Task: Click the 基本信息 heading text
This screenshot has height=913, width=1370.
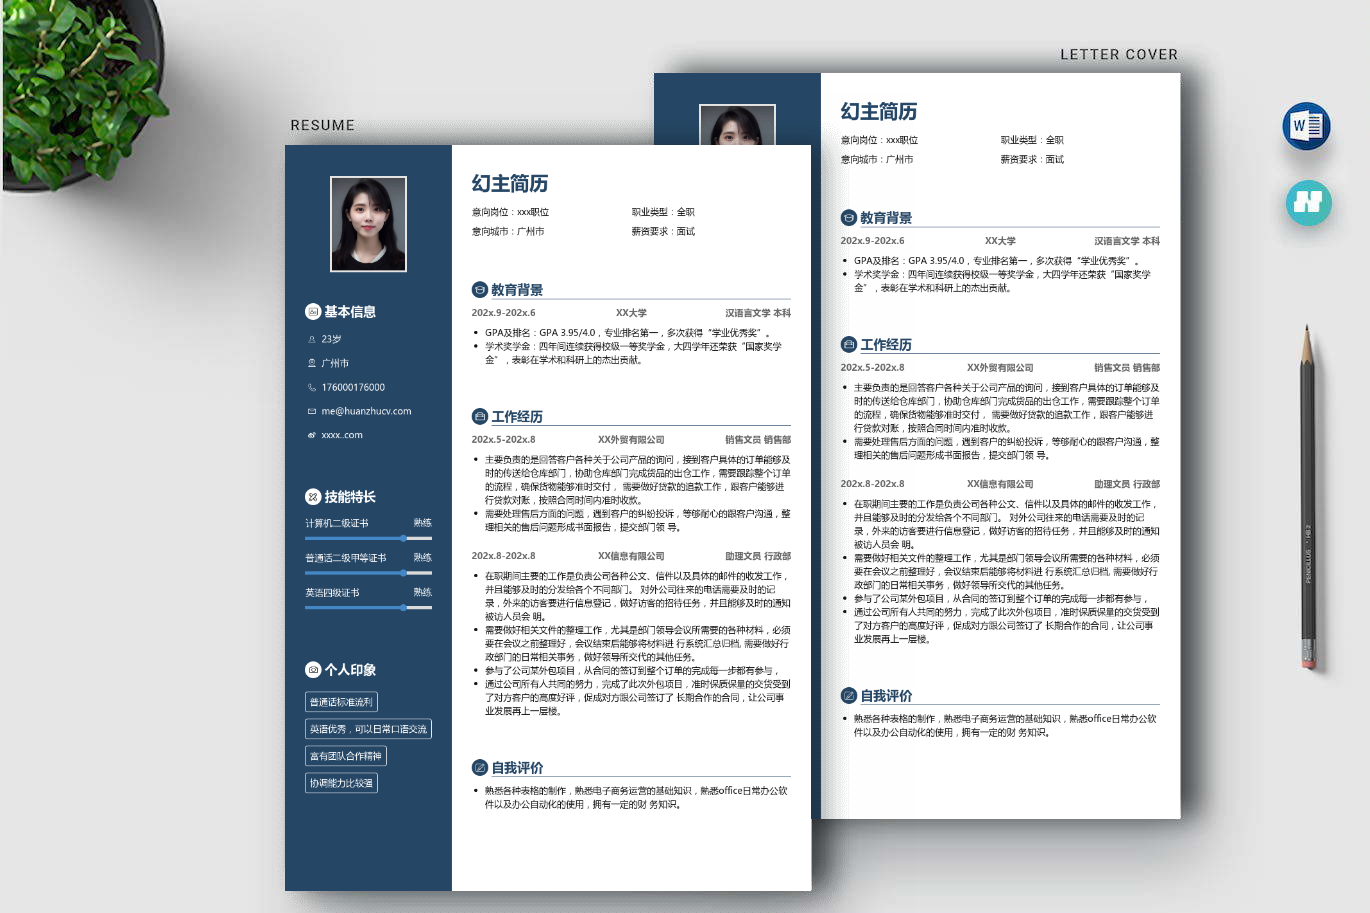Action: (x=350, y=312)
